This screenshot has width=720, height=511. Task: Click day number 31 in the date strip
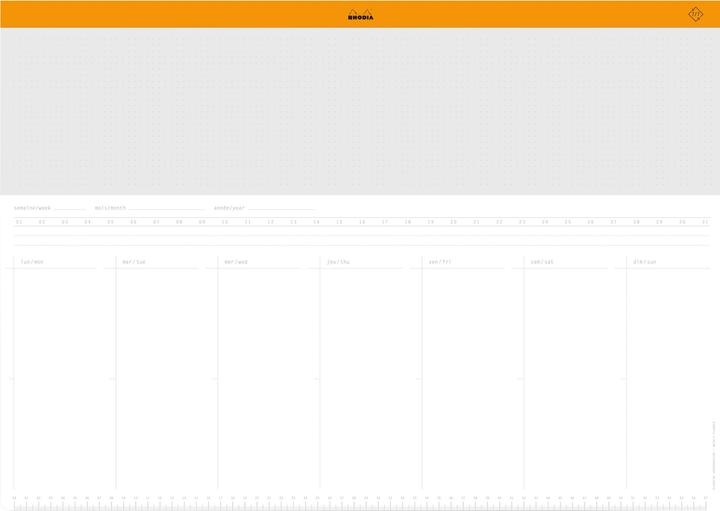pyautogui.click(x=705, y=222)
